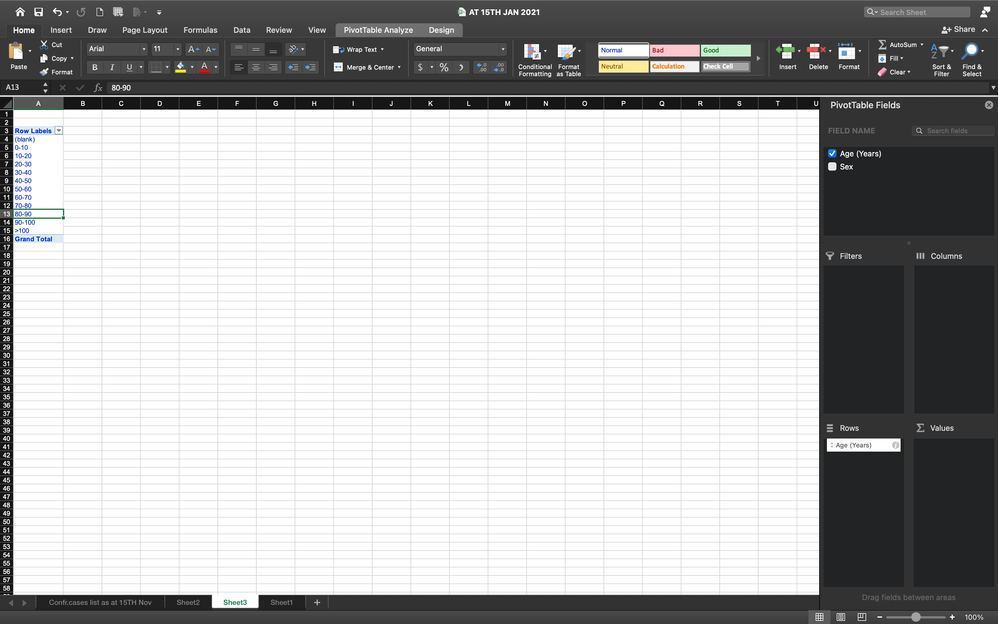Check the Sex field checkbox
The width and height of the screenshot is (998, 624).
coord(832,166)
